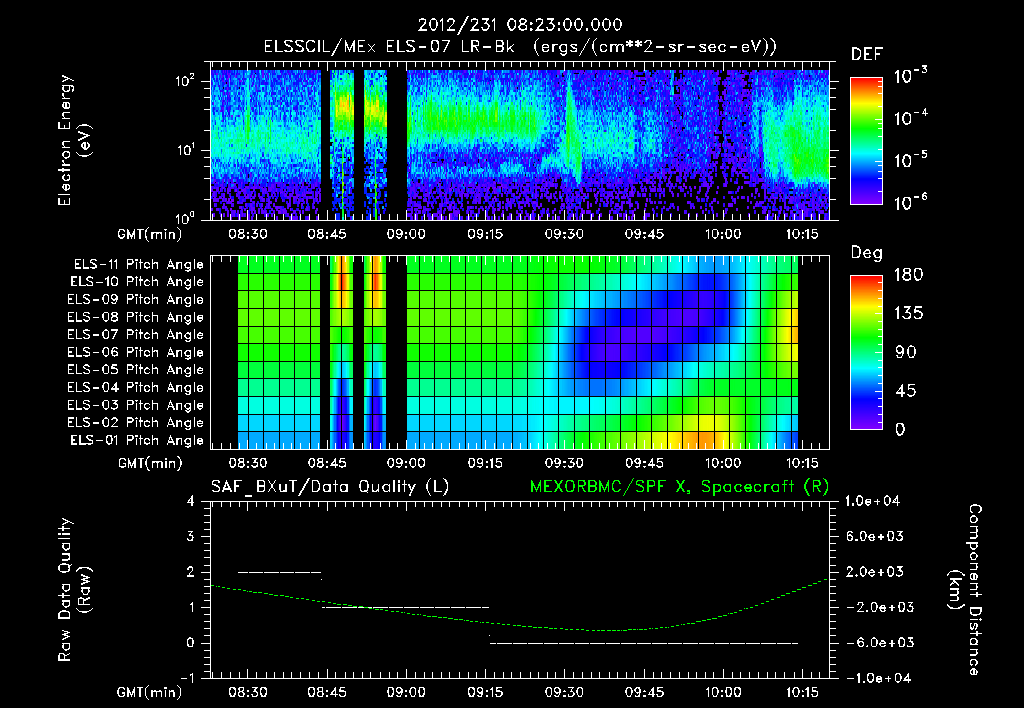Select the ELS-02 Pitch Angle row label
Screen dimensions: 1024x708
click(x=136, y=423)
